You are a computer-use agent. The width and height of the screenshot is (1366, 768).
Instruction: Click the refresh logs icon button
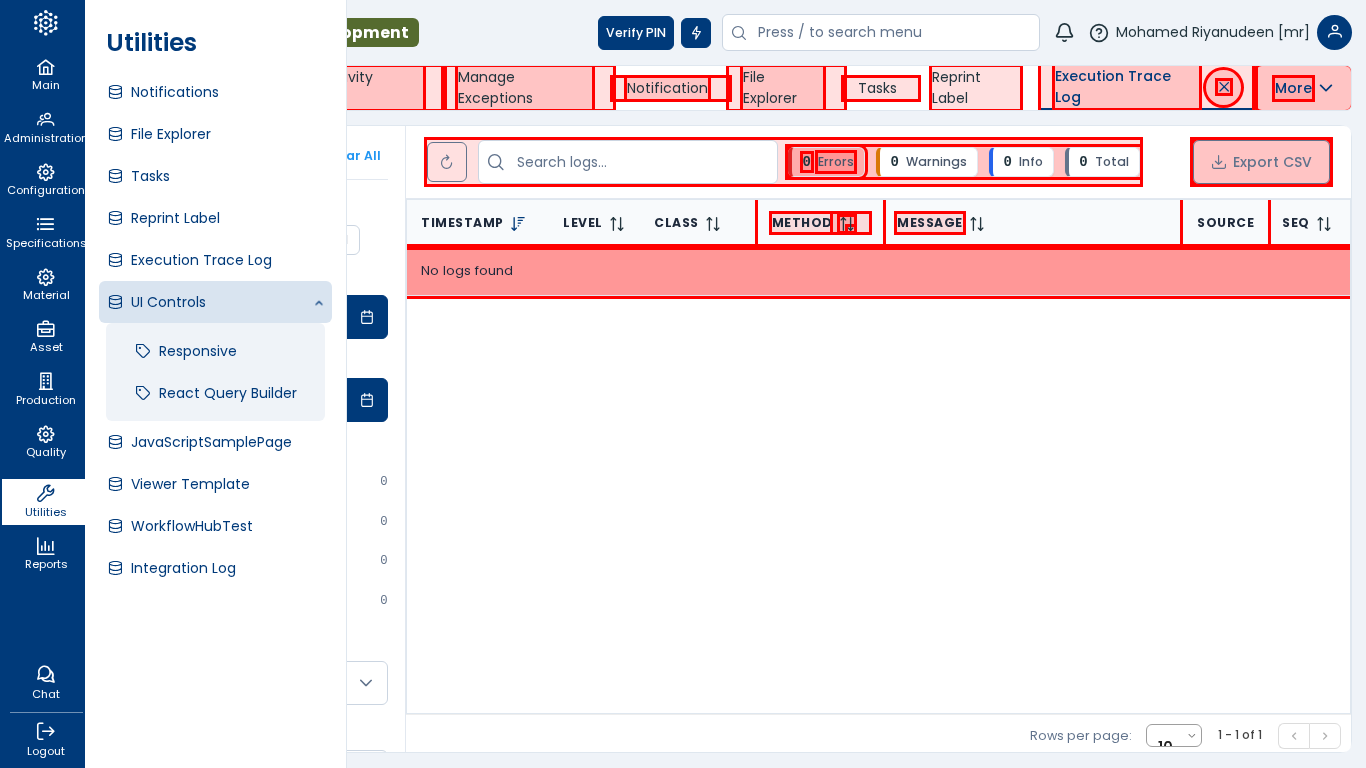(447, 162)
